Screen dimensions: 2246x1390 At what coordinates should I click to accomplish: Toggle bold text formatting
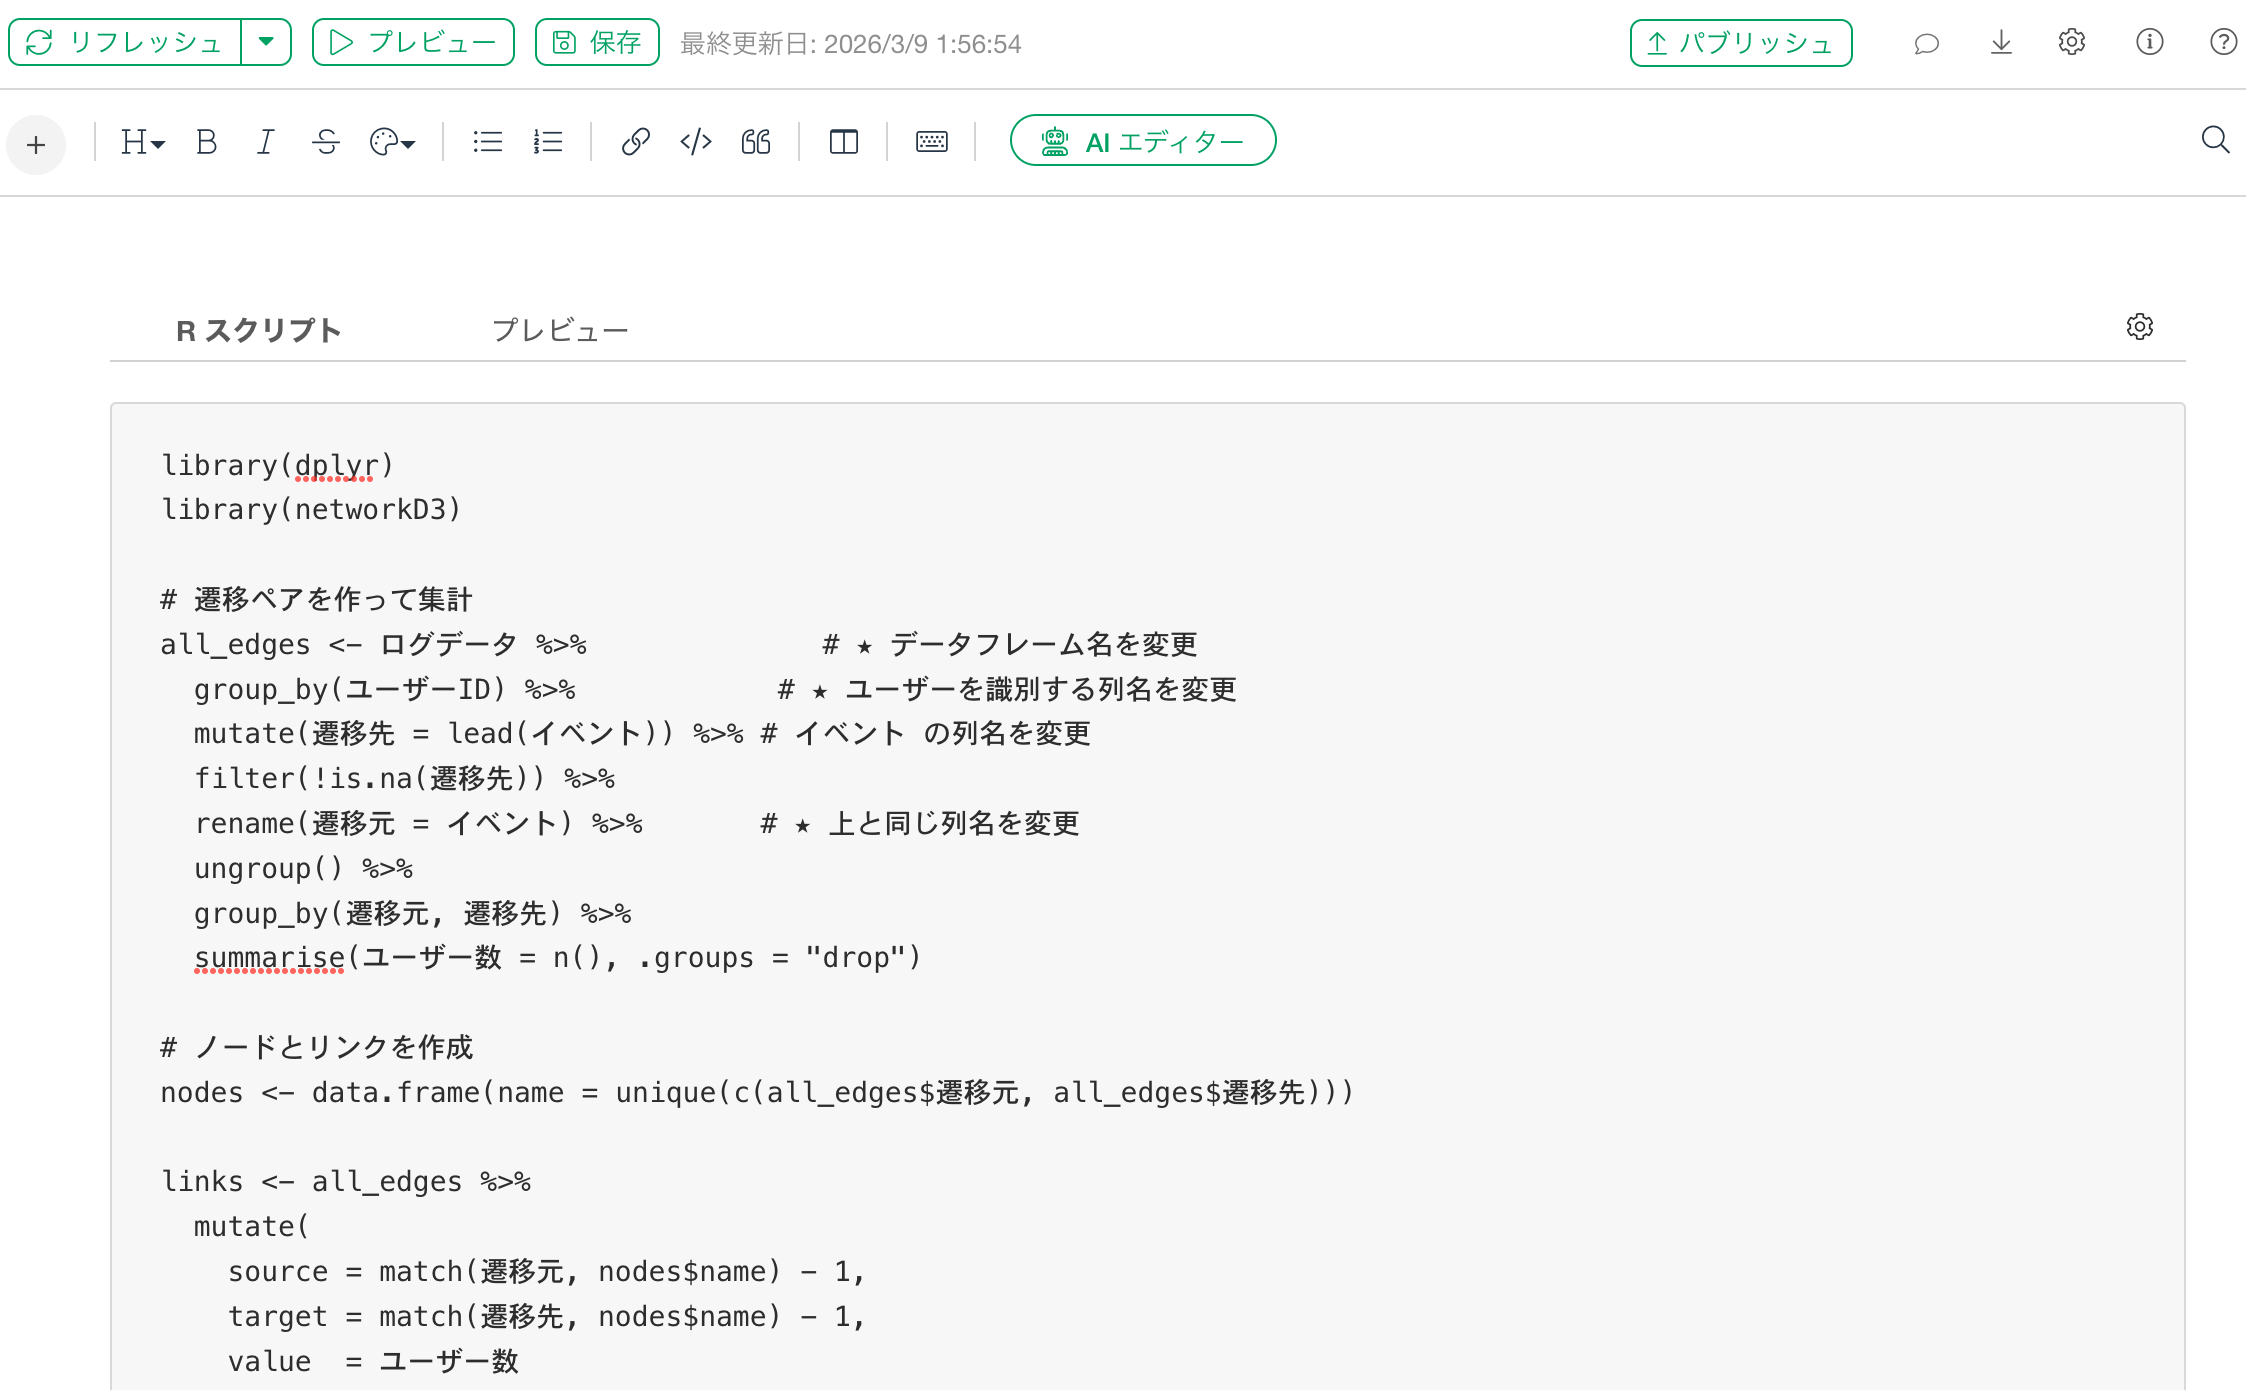click(x=207, y=142)
